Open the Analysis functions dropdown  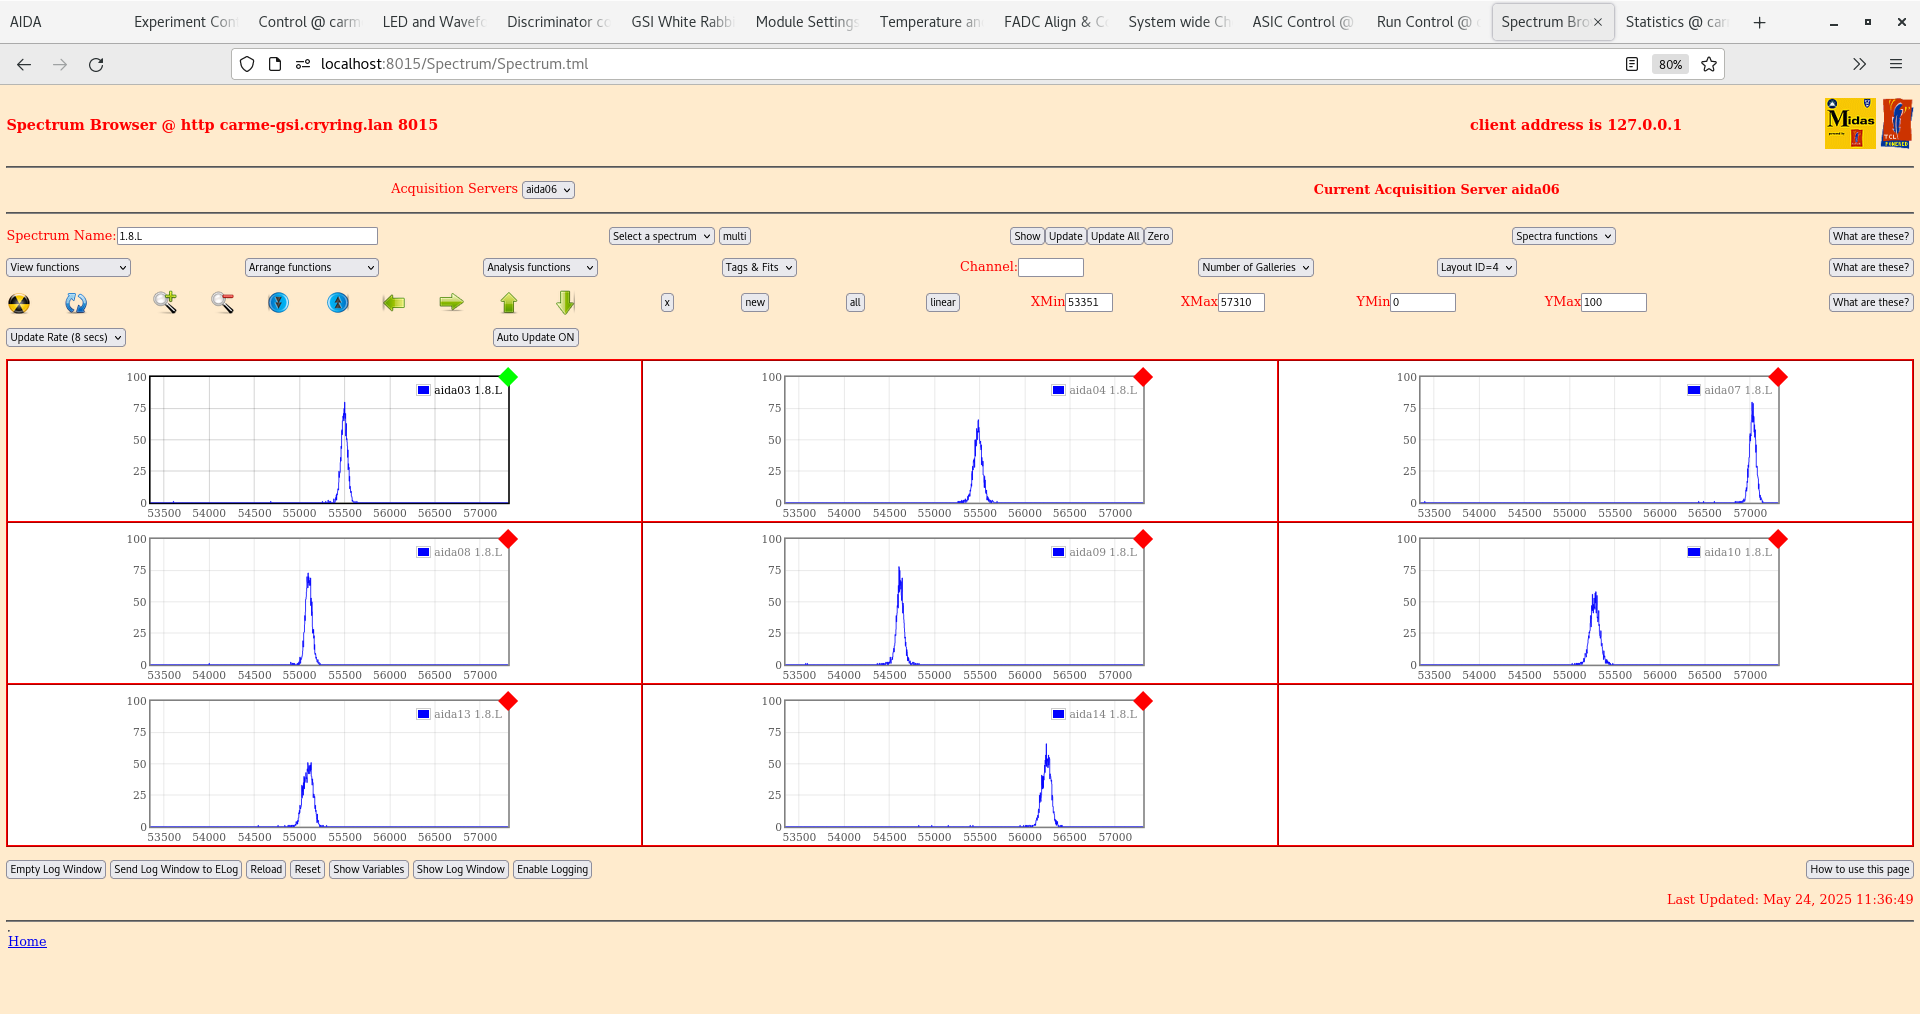click(x=540, y=268)
